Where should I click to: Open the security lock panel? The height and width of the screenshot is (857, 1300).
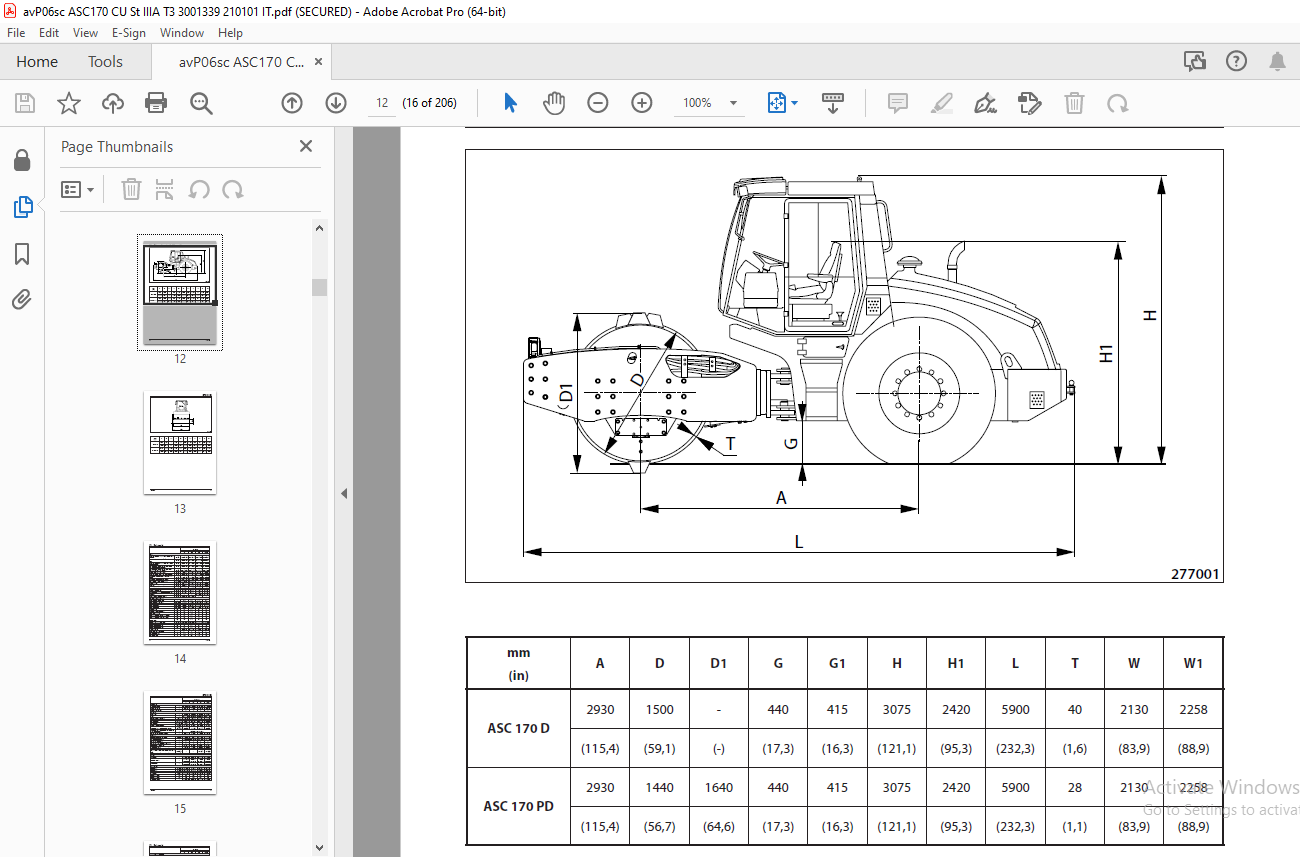click(x=22, y=161)
